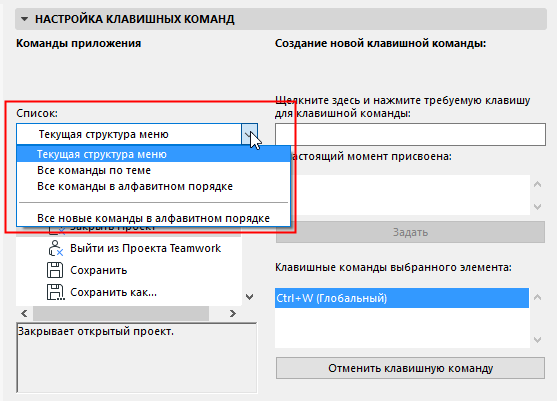Click horizontal scrollbar thumb of command list
Screen dimensions: 557x401
(121, 313)
